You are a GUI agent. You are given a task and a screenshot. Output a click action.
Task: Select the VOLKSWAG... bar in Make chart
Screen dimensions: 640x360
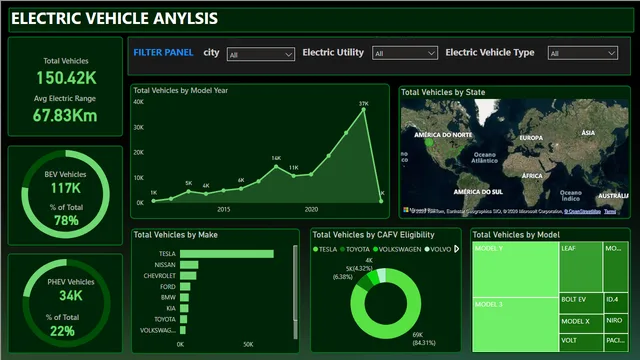[183, 330]
